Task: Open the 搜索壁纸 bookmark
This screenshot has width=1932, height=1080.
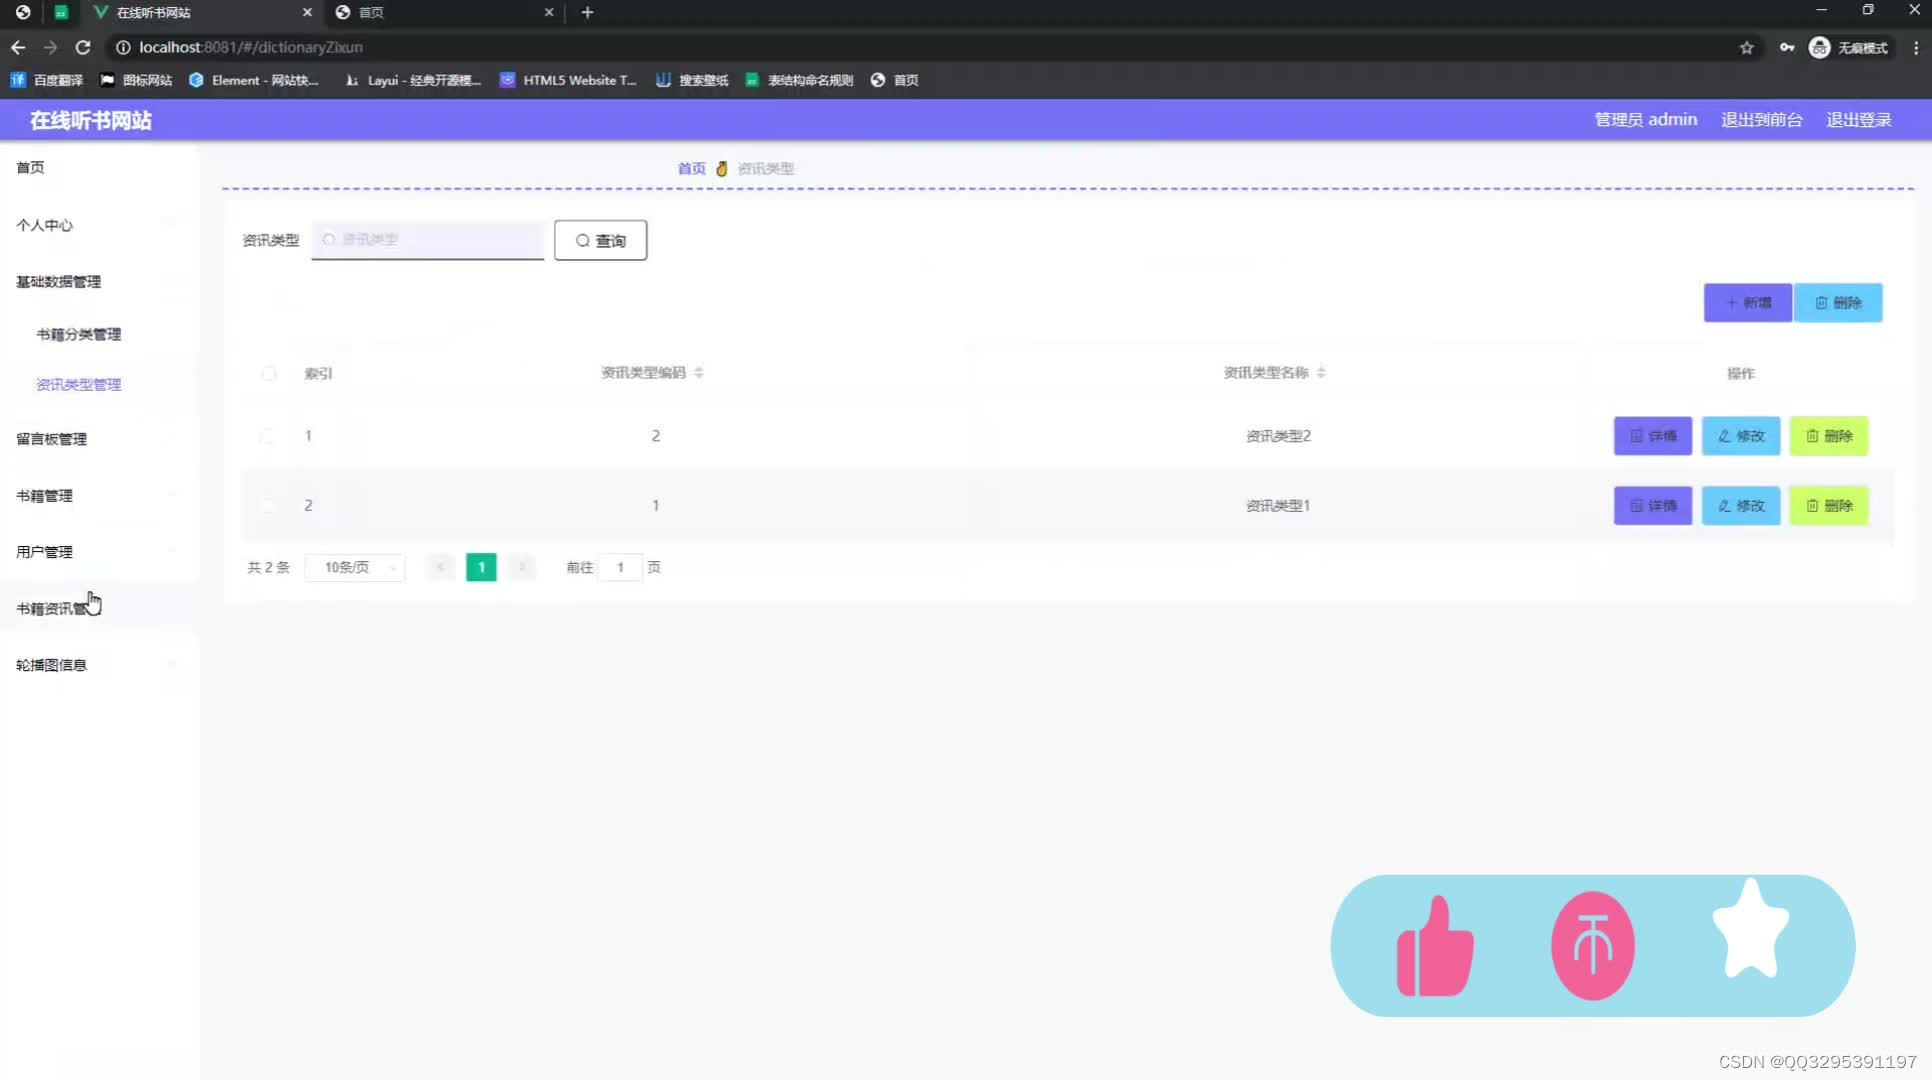Action: (x=692, y=80)
